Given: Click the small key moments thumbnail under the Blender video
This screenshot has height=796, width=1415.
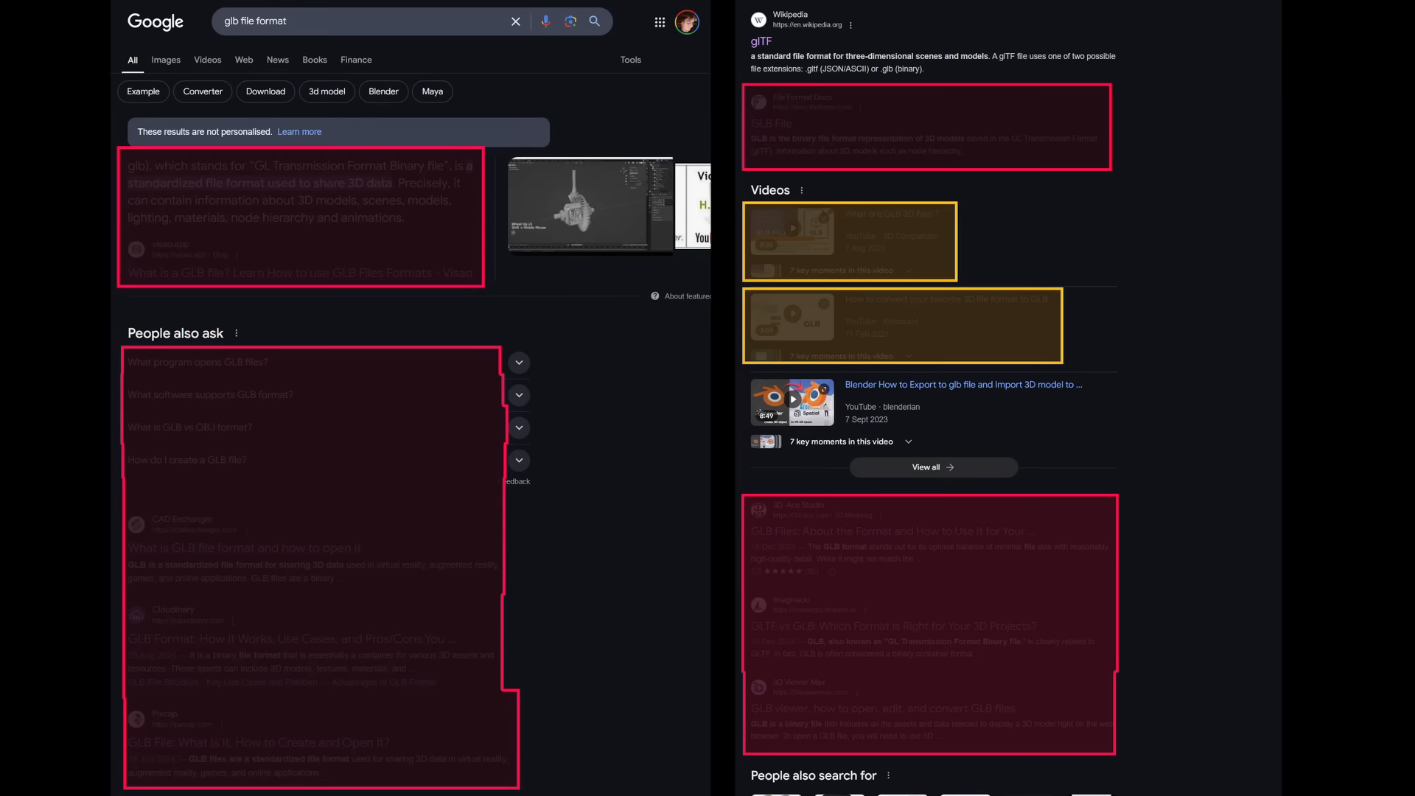Looking at the screenshot, I should click(767, 441).
